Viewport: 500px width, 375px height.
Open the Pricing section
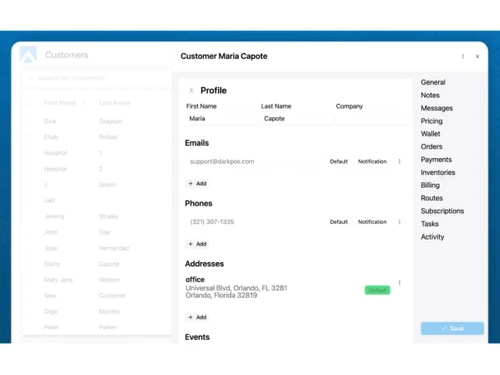click(x=431, y=121)
